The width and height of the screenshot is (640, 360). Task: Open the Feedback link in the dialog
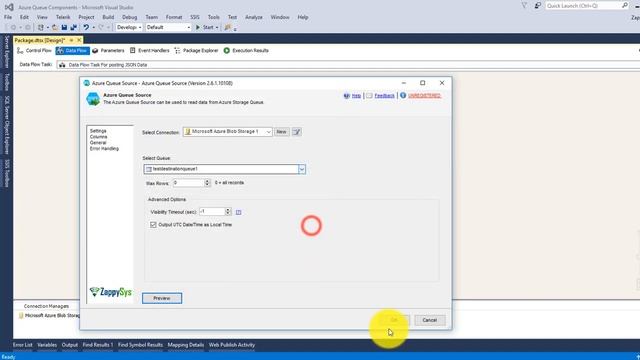384,96
